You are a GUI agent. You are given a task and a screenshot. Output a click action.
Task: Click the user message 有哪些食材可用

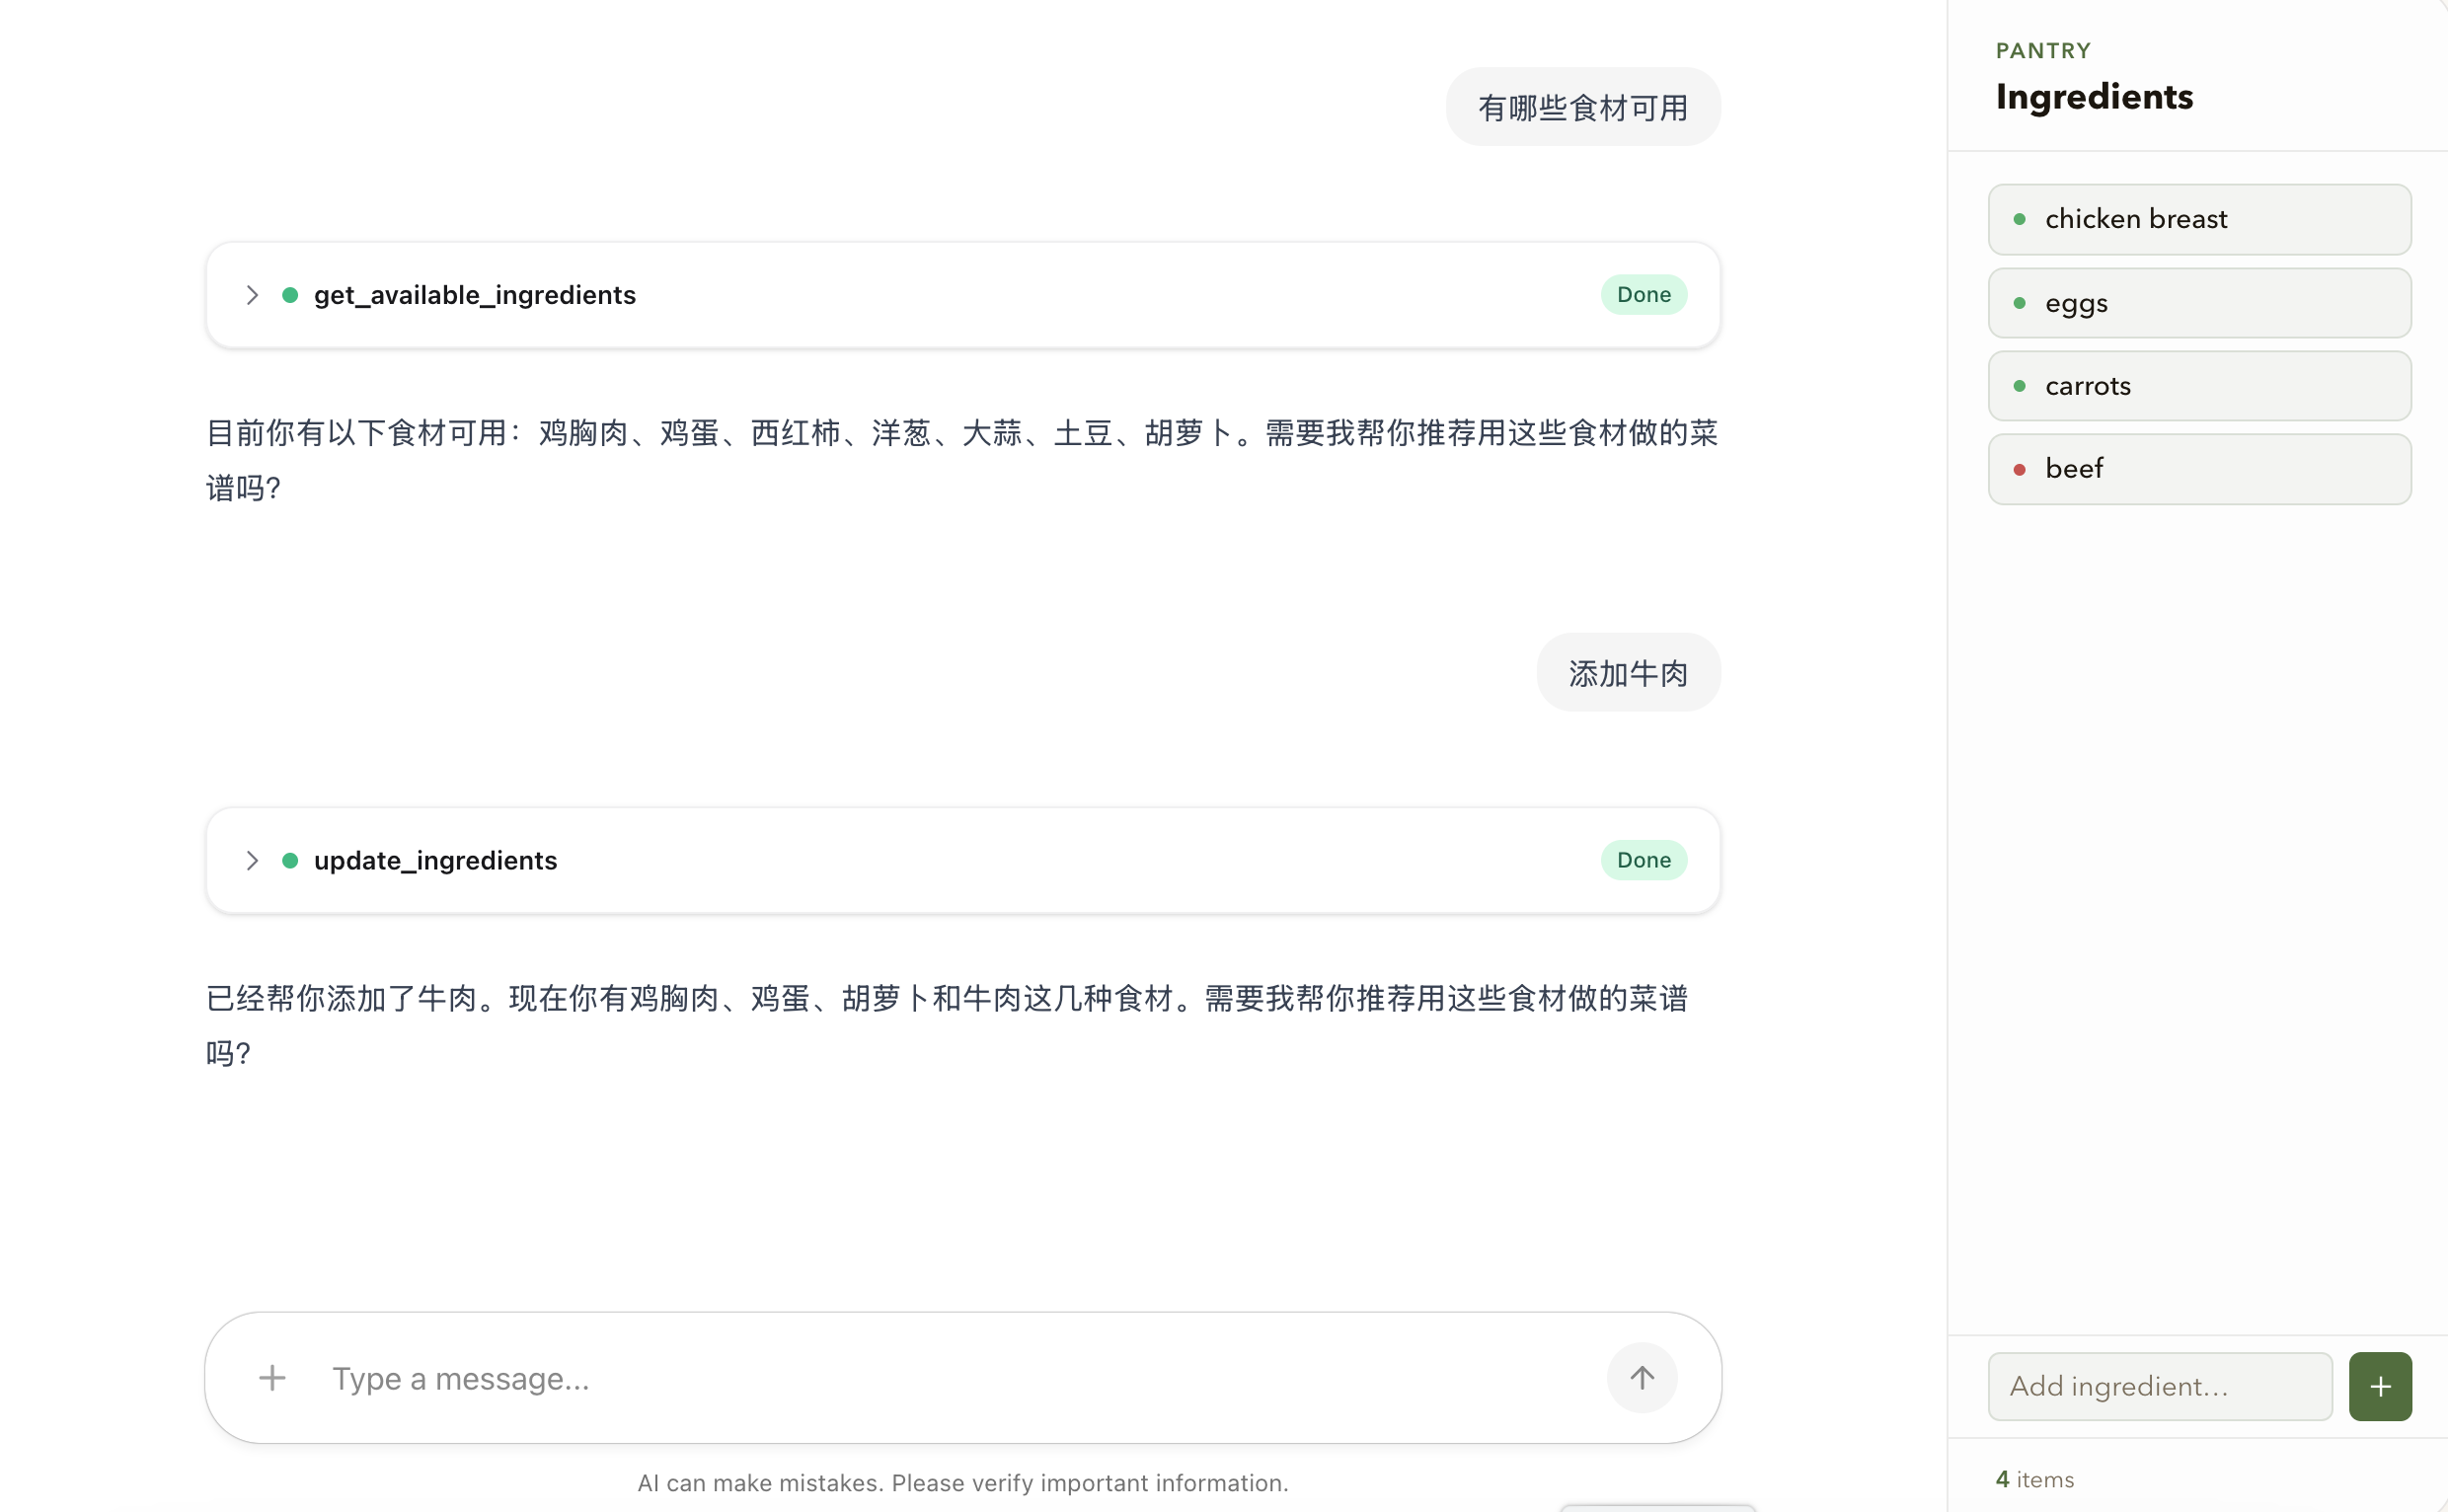click(x=1583, y=107)
